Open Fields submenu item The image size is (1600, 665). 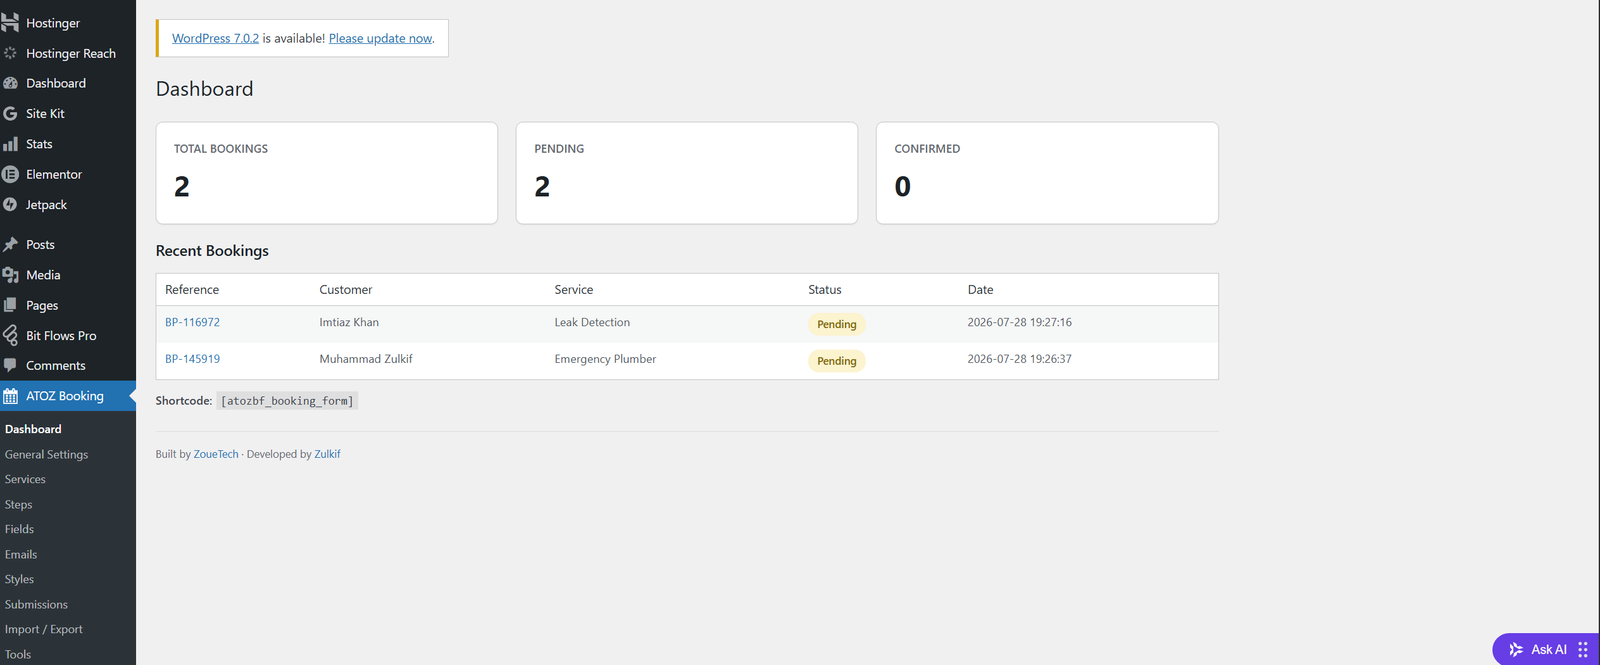[19, 529]
